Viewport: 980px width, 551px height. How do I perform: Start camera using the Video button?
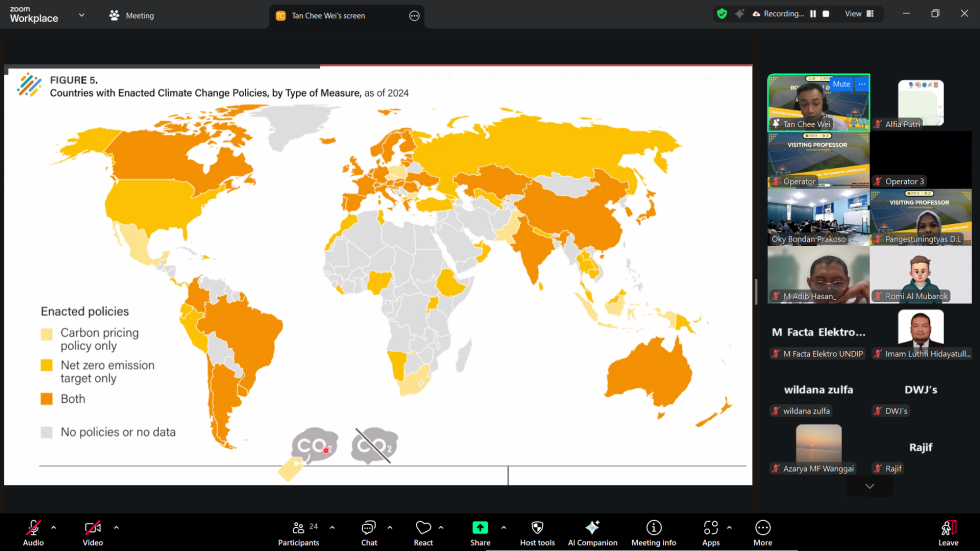(93, 531)
